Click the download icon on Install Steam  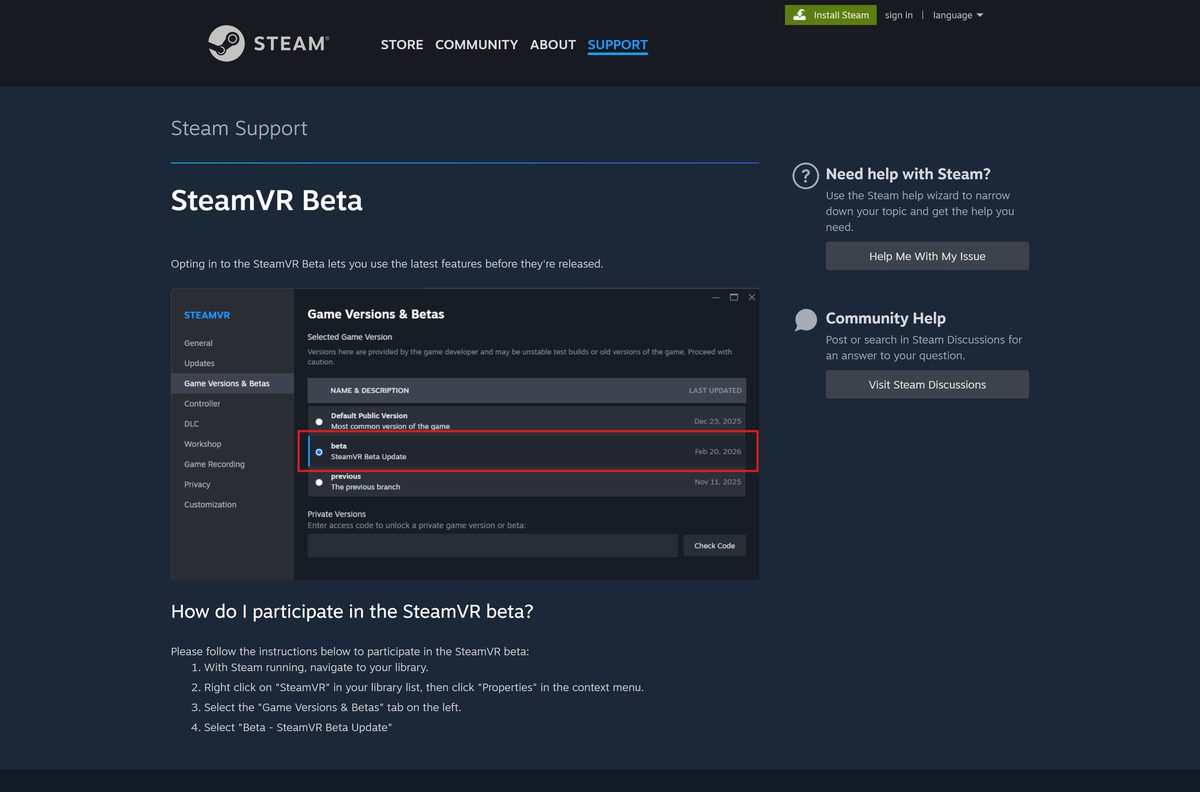pyautogui.click(x=798, y=15)
